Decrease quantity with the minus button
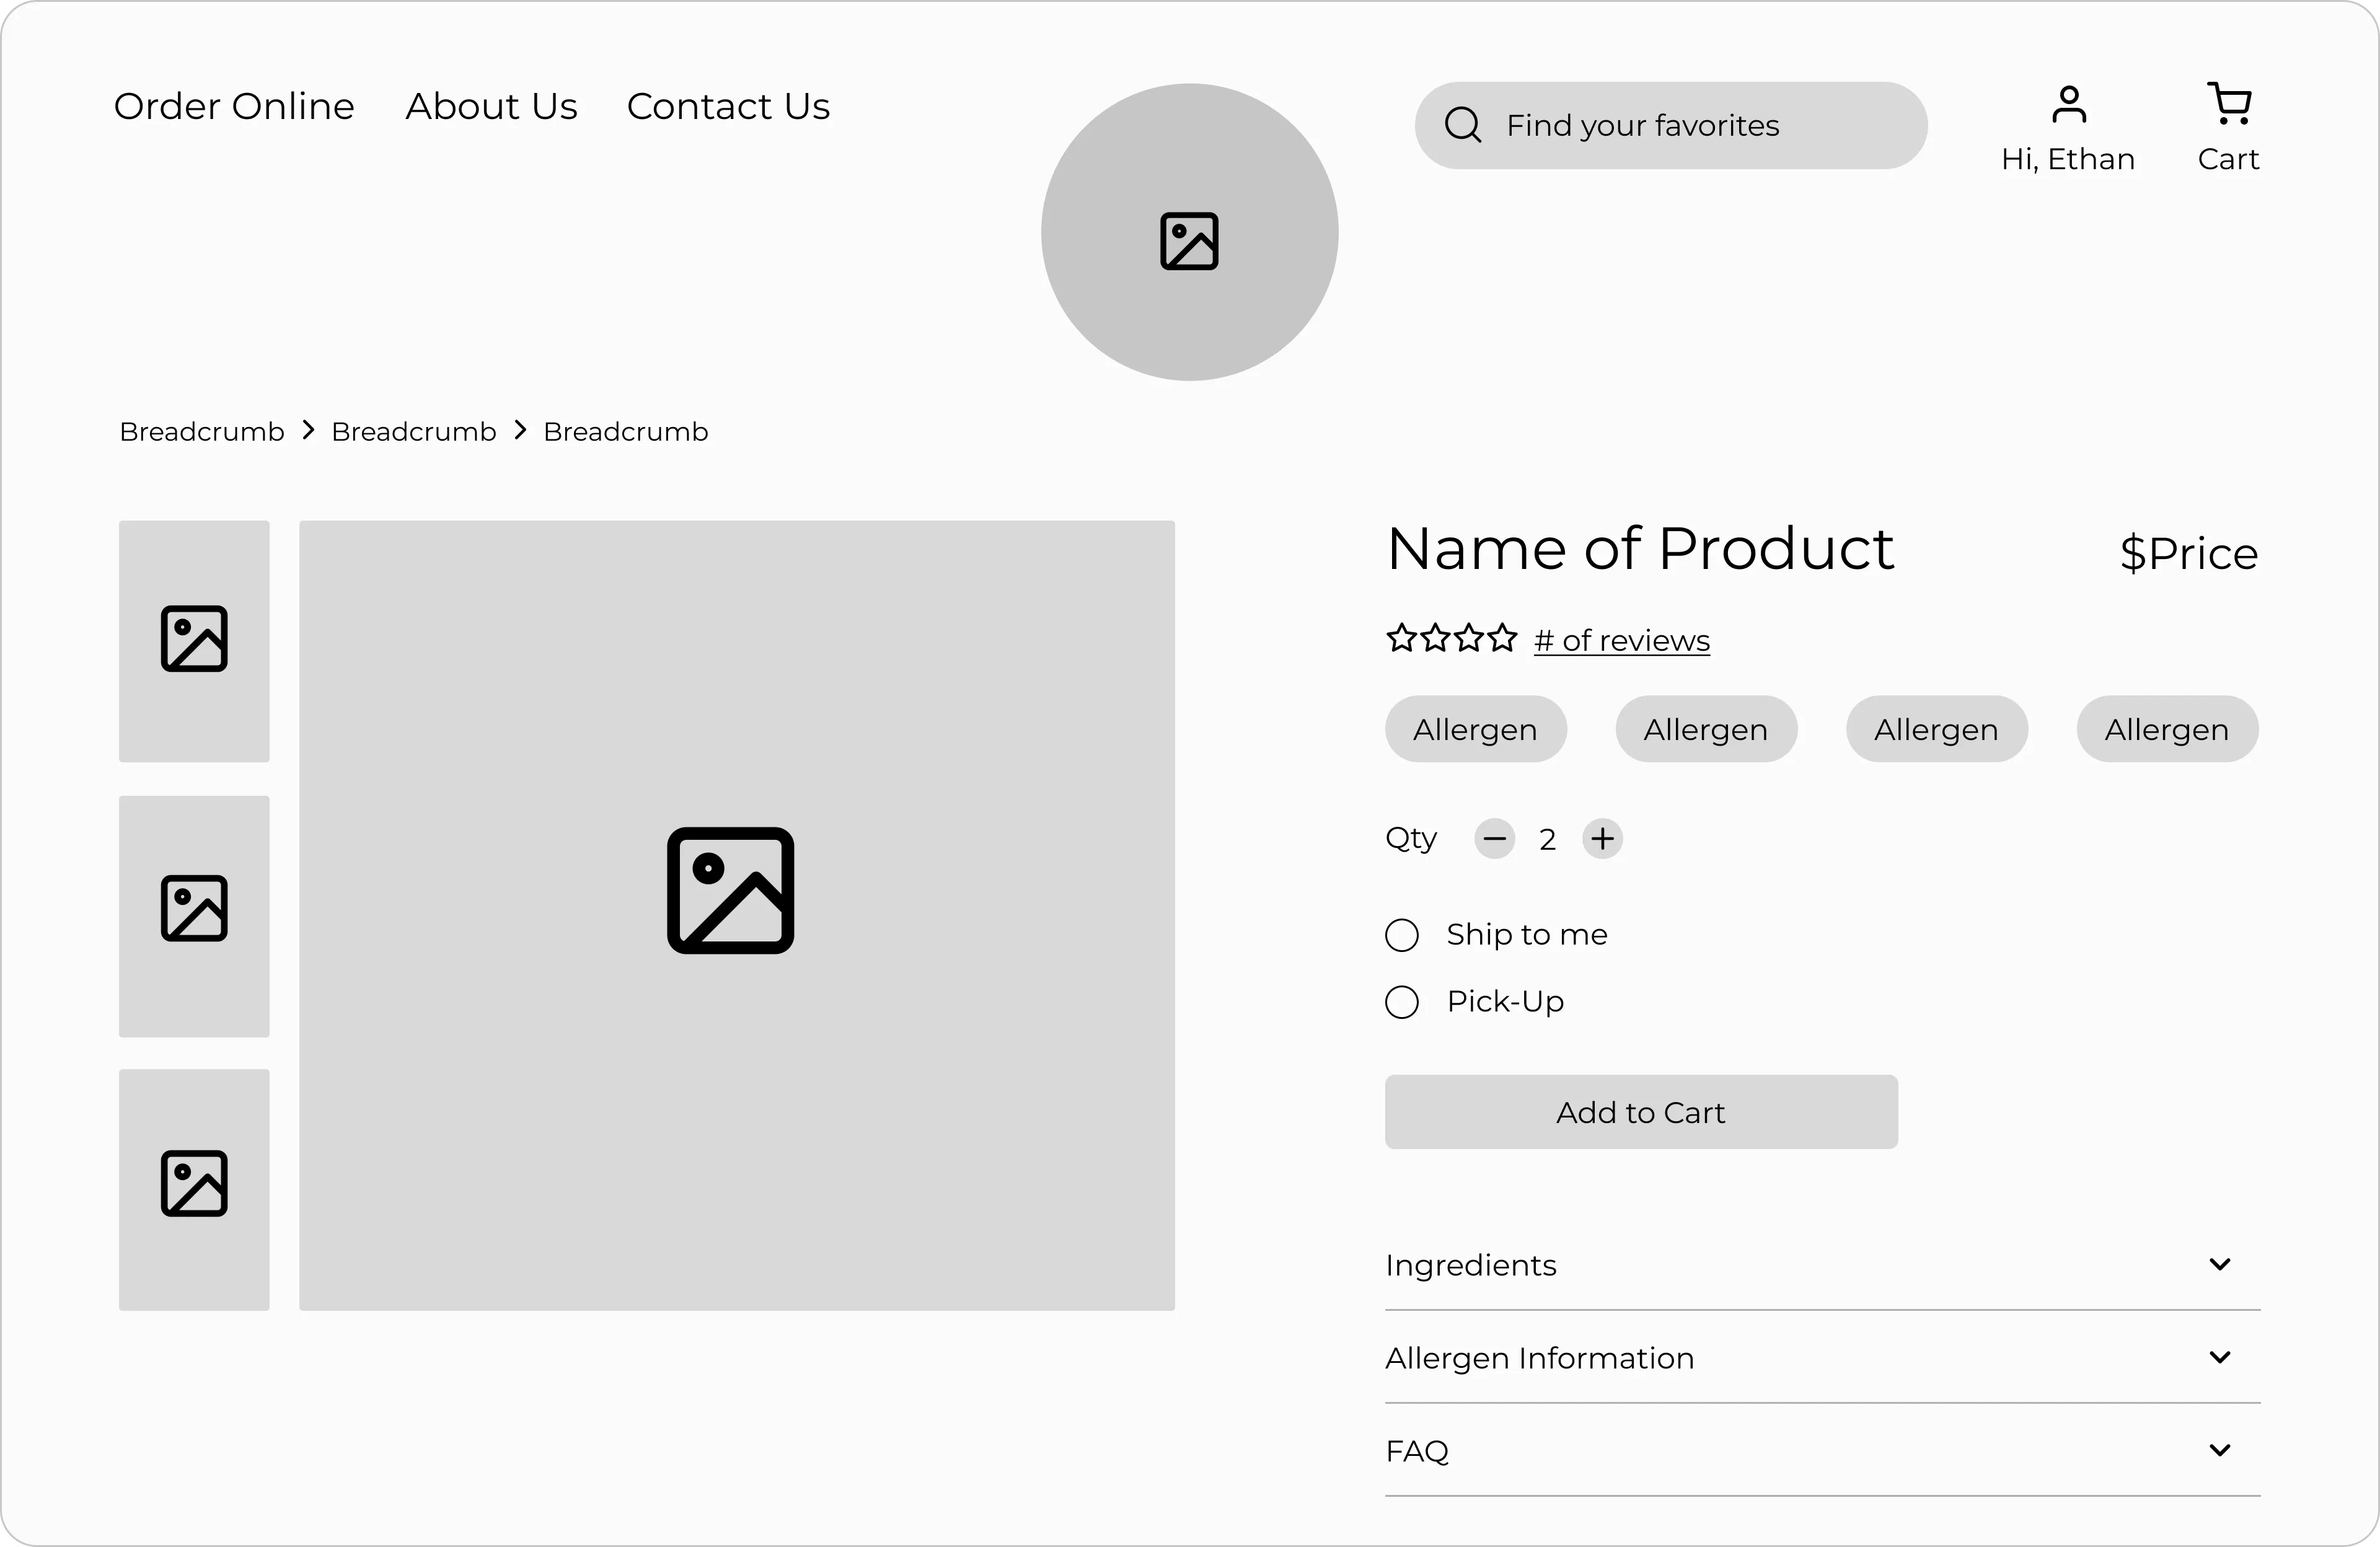The image size is (2380, 1547). (x=1494, y=838)
